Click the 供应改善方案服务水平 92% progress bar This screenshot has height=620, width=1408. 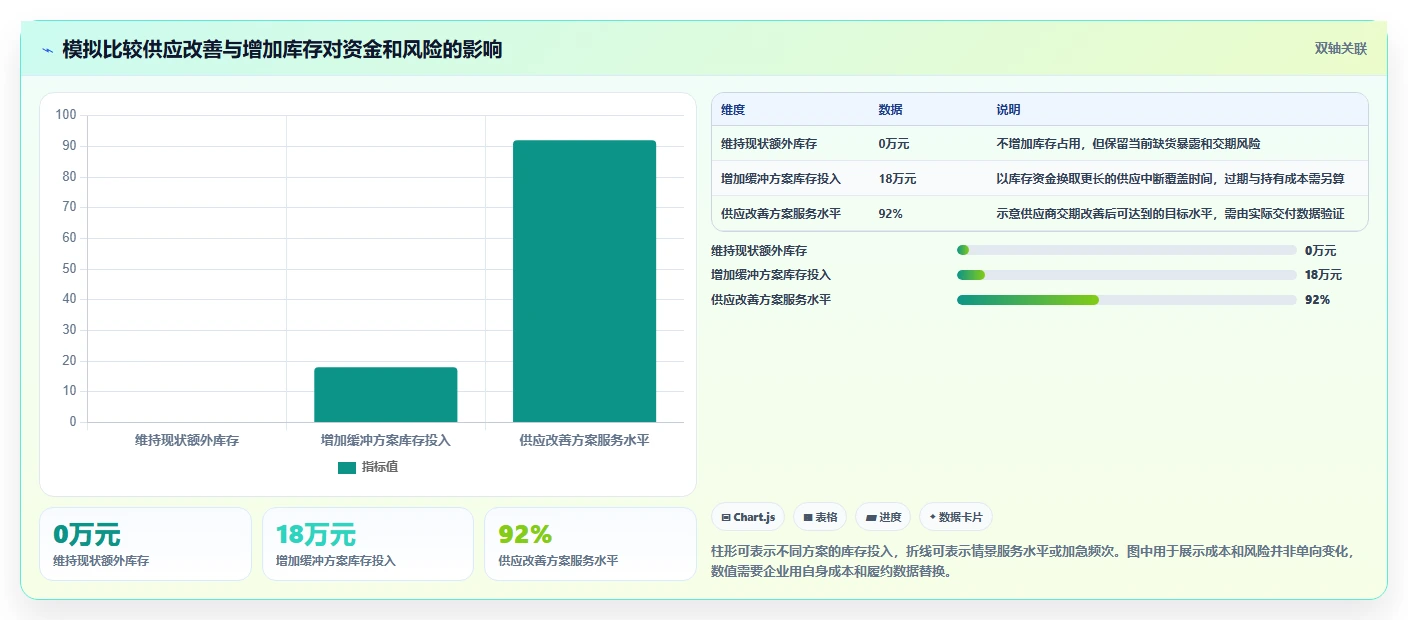tap(1126, 300)
